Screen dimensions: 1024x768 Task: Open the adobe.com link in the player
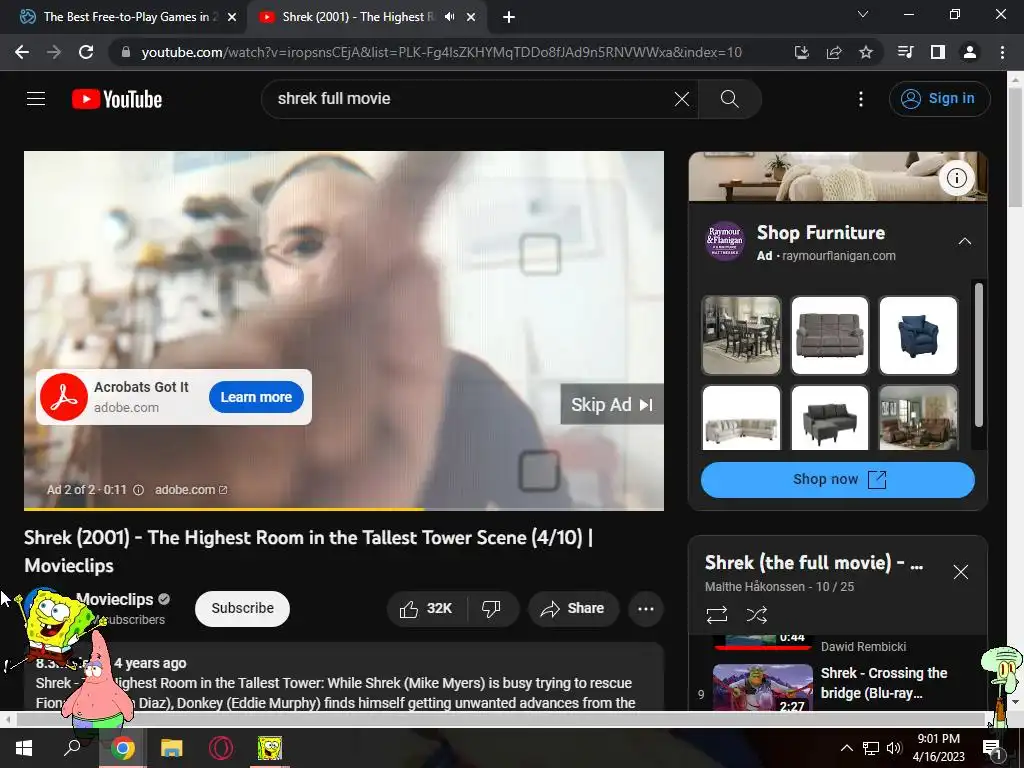[191, 490]
